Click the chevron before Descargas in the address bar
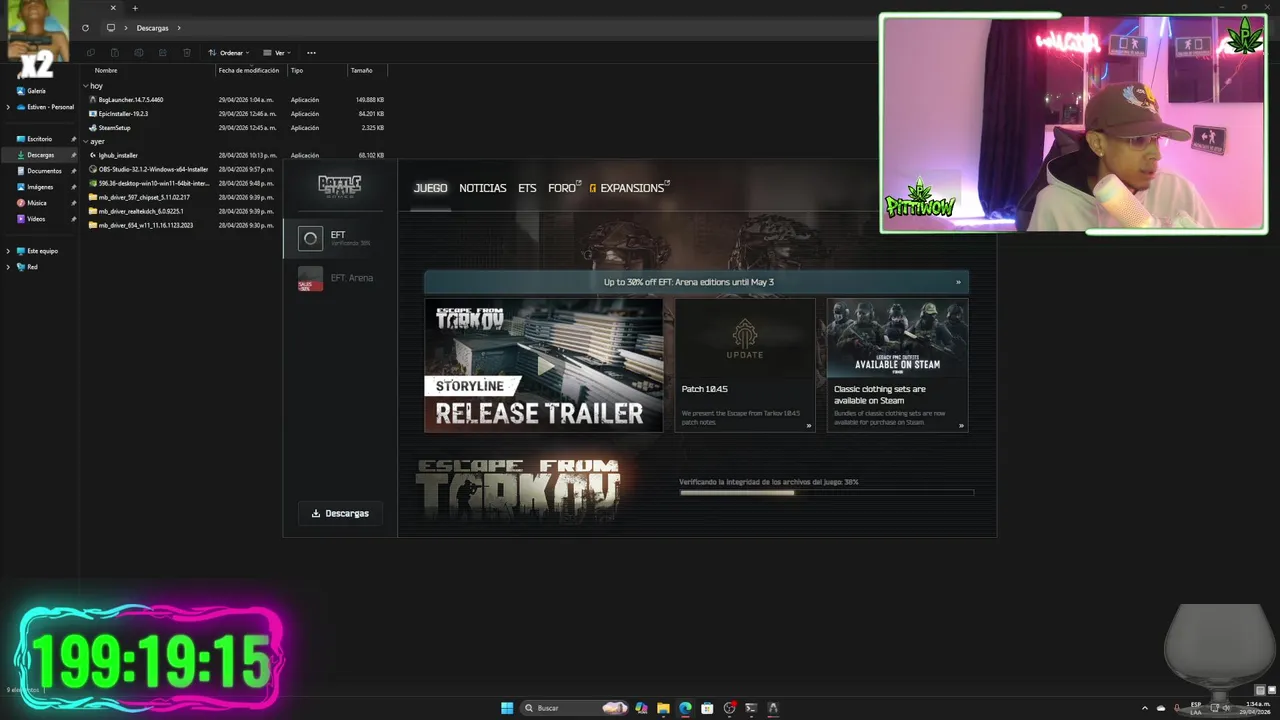 click(x=127, y=28)
